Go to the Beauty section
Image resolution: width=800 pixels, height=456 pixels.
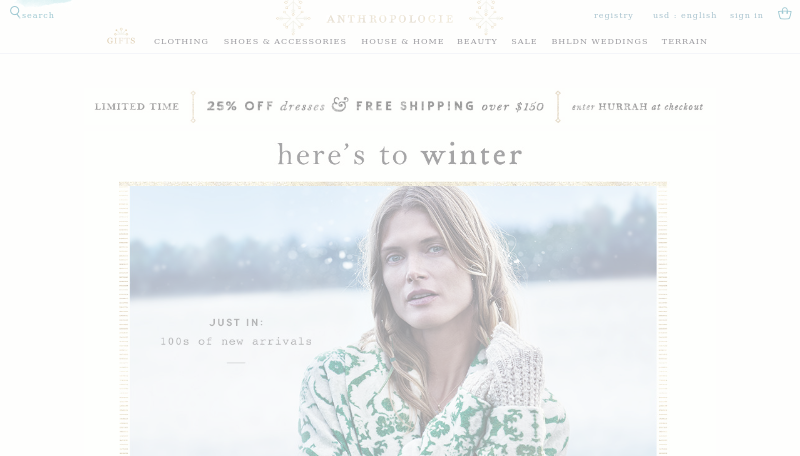click(x=477, y=41)
